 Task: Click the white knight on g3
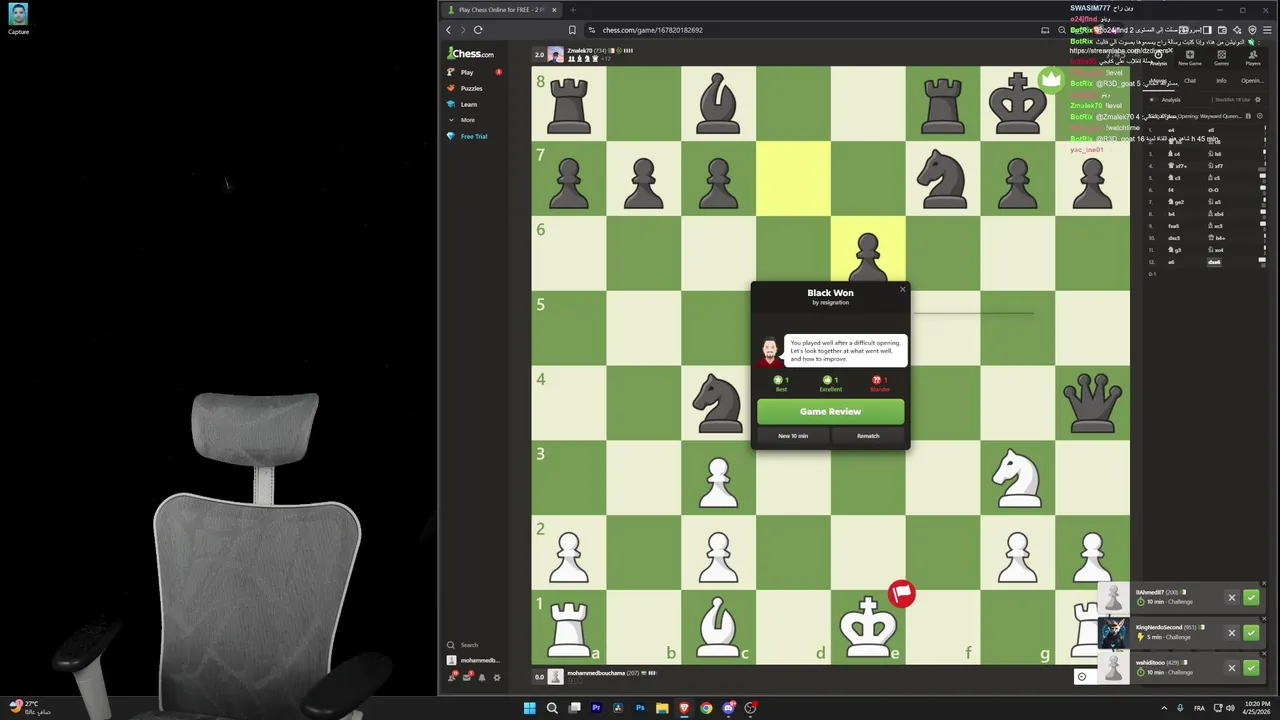click(x=1017, y=477)
